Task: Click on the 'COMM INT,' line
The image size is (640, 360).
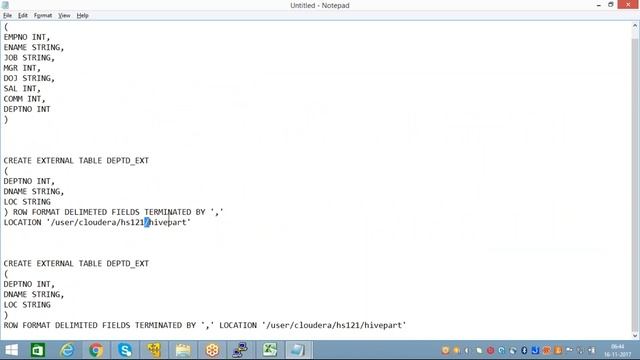Action: click(x=24, y=99)
